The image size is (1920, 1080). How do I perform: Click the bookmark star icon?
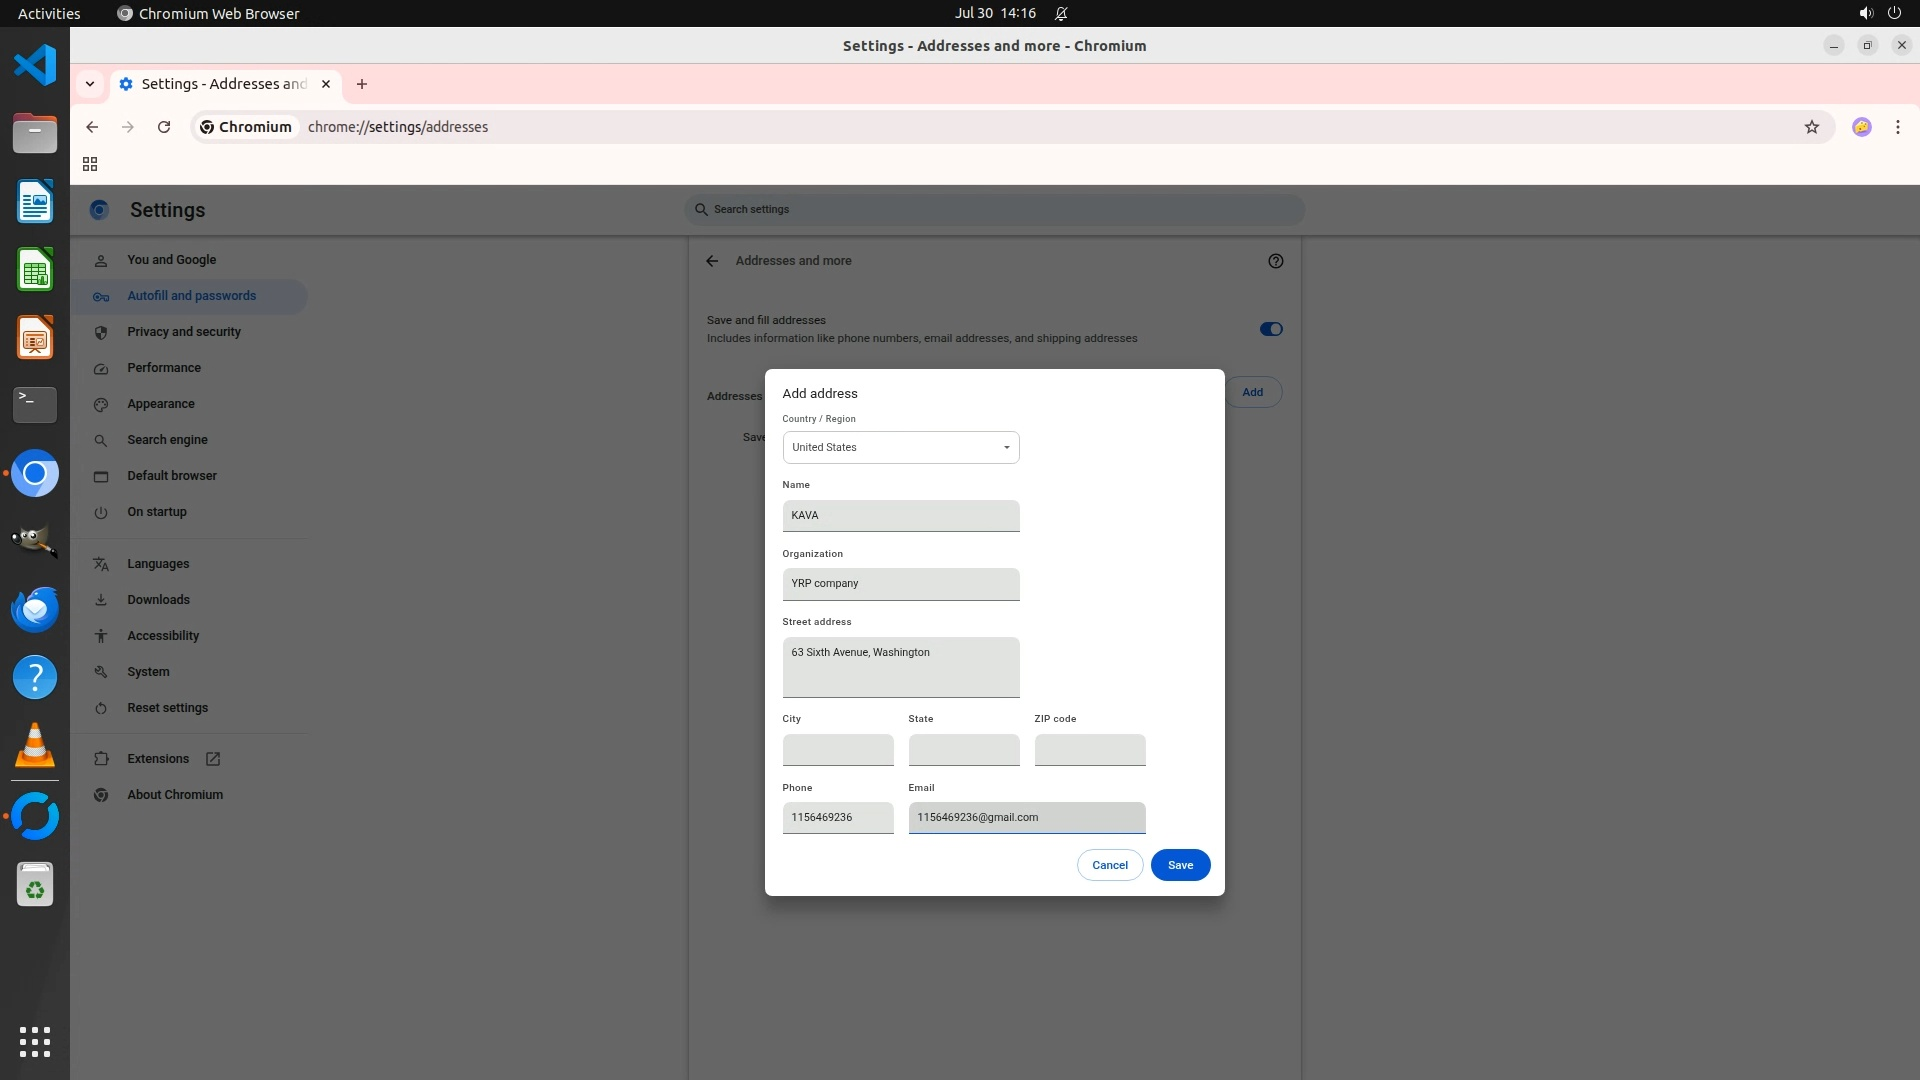[1811, 127]
